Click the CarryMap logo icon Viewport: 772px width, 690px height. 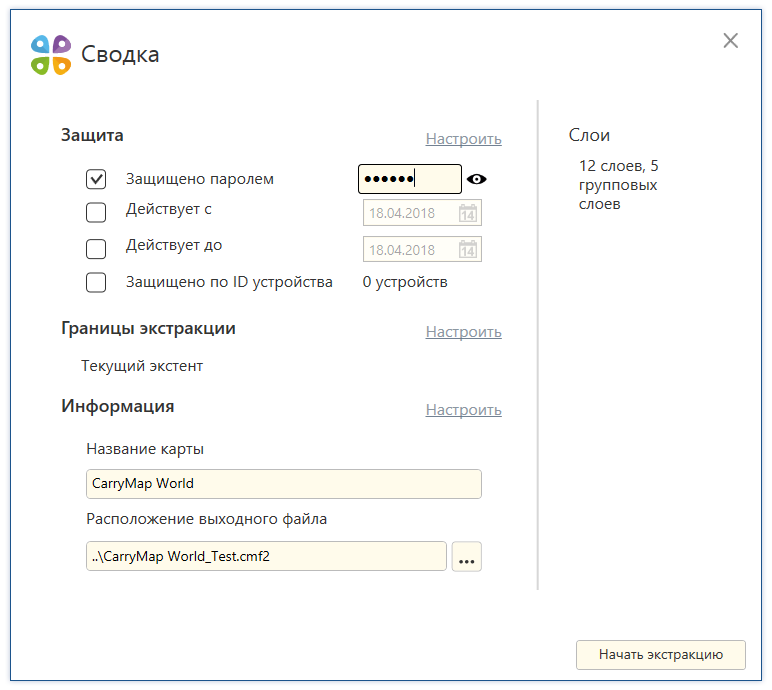pyautogui.click(x=51, y=55)
